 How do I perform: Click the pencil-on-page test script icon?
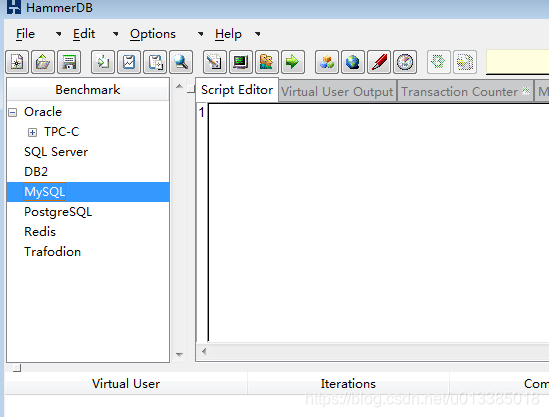click(215, 62)
